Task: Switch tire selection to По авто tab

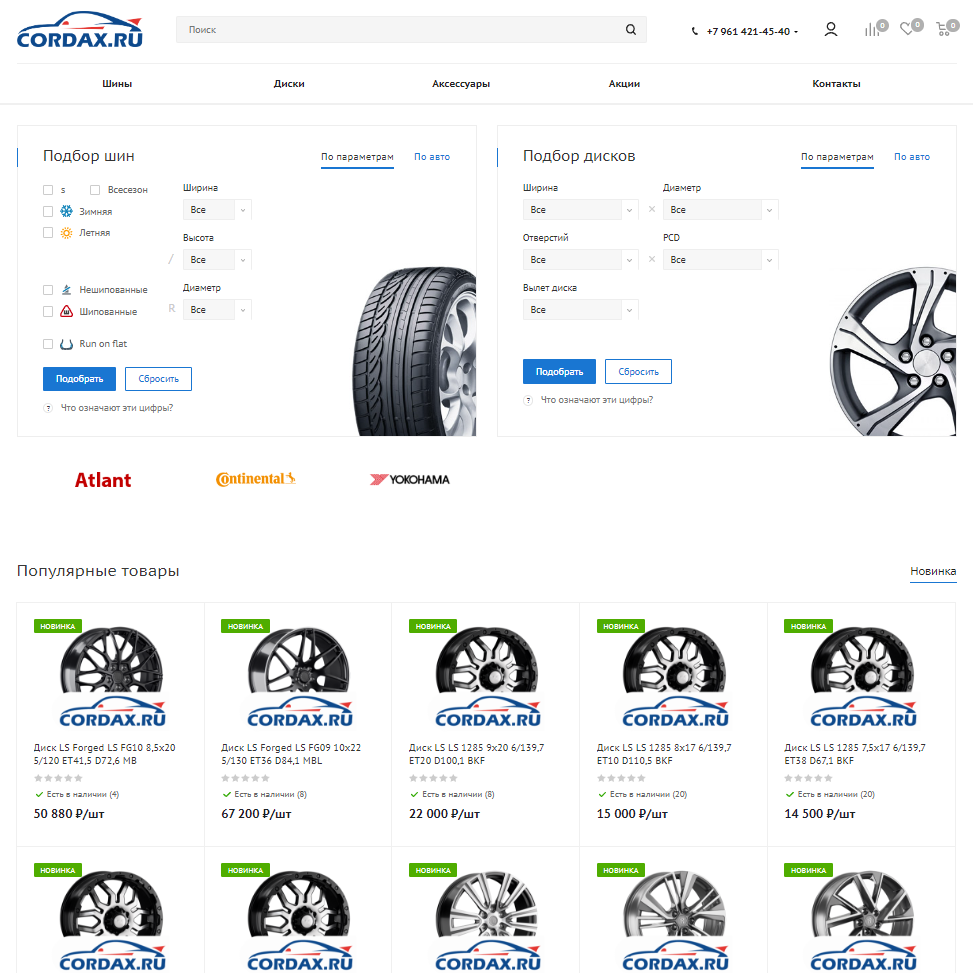Action: click(x=432, y=157)
